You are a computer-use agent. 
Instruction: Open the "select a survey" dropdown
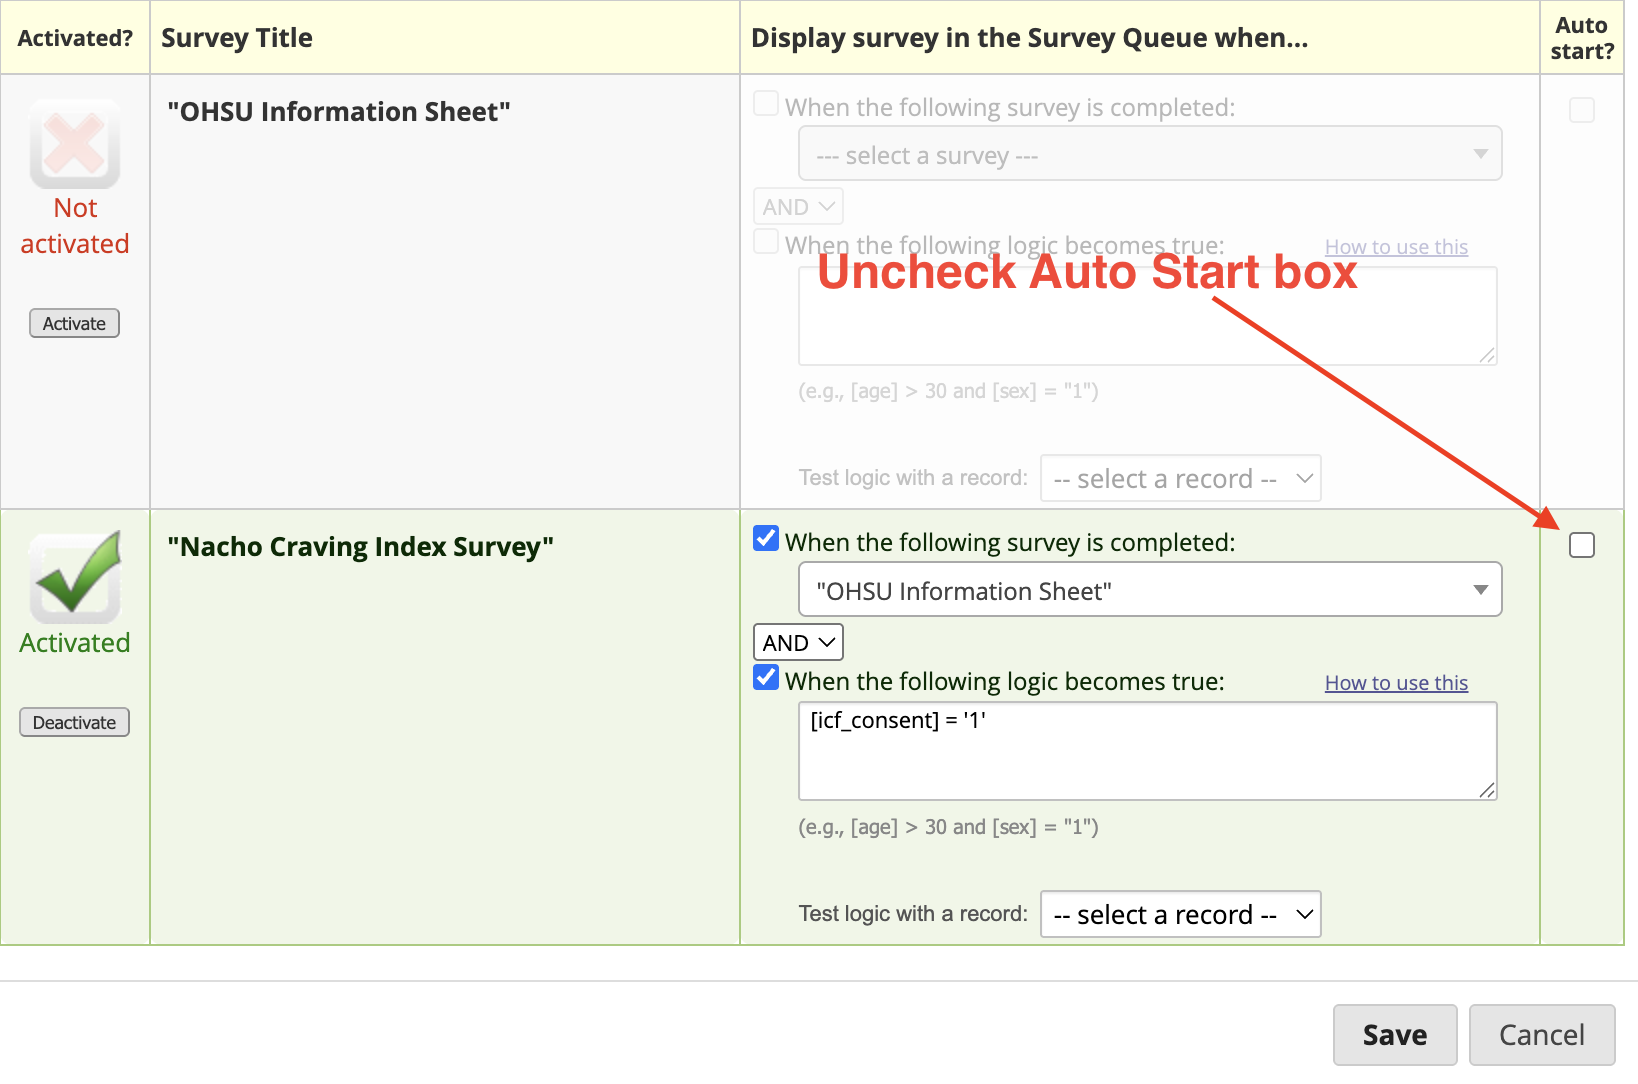[x=1150, y=154]
